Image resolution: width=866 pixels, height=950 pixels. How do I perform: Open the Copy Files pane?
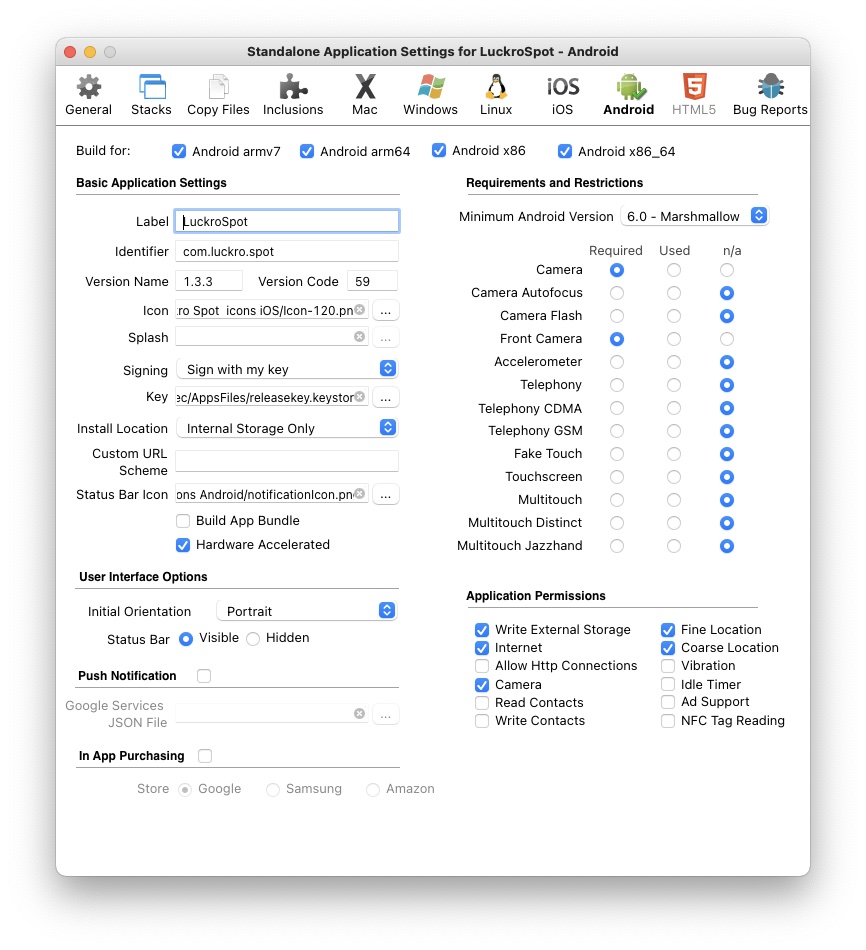[x=218, y=96]
